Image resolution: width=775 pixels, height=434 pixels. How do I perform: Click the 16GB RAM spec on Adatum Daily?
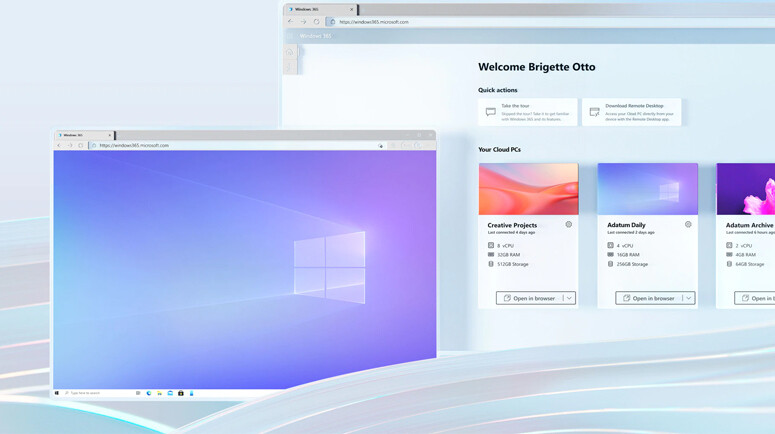[623, 255]
